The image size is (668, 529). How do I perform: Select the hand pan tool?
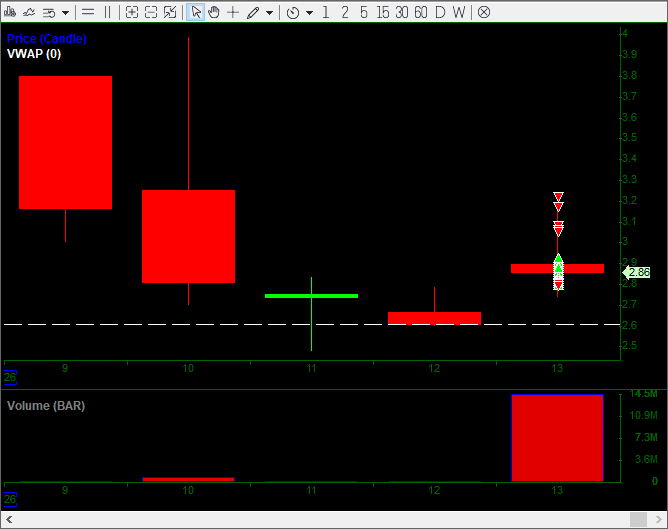click(x=214, y=12)
